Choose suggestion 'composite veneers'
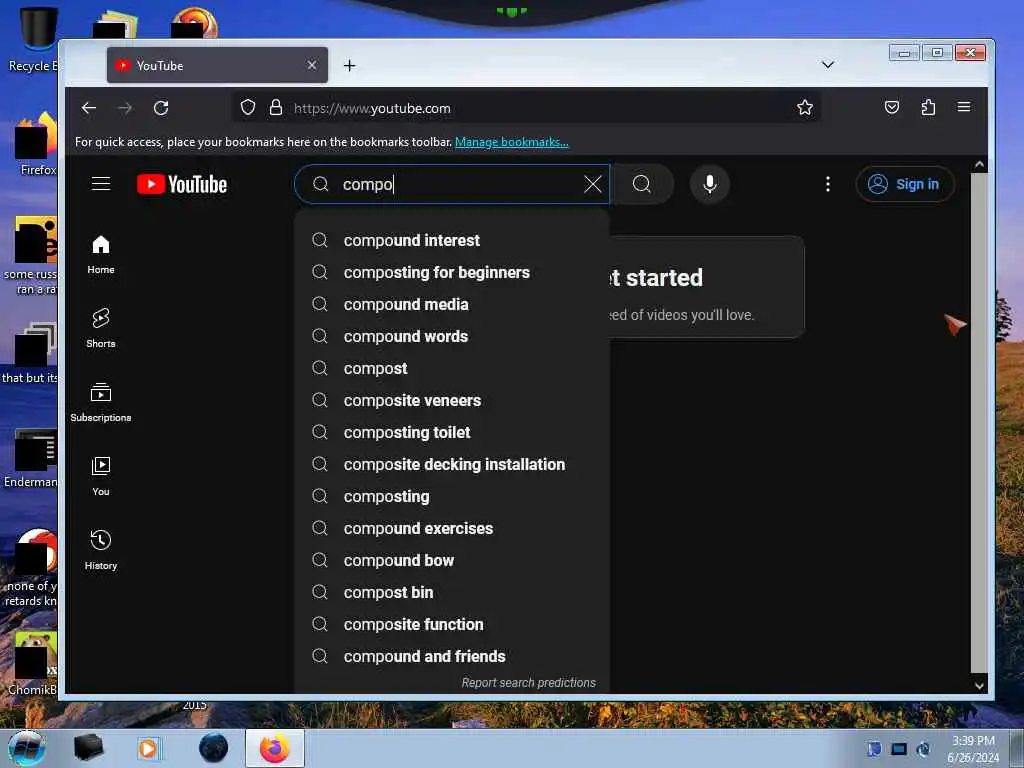This screenshot has height=768, width=1024. click(451, 400)
